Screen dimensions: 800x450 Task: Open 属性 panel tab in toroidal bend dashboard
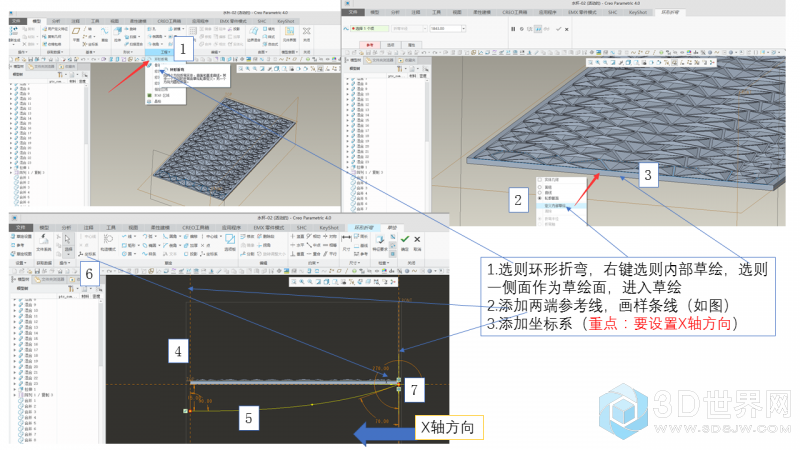click(x=411, y=45)
